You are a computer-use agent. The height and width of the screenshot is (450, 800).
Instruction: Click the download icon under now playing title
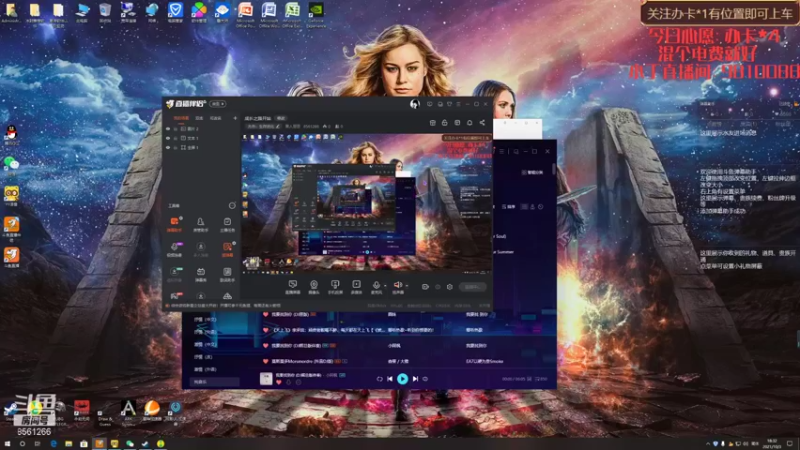[288, 382]
